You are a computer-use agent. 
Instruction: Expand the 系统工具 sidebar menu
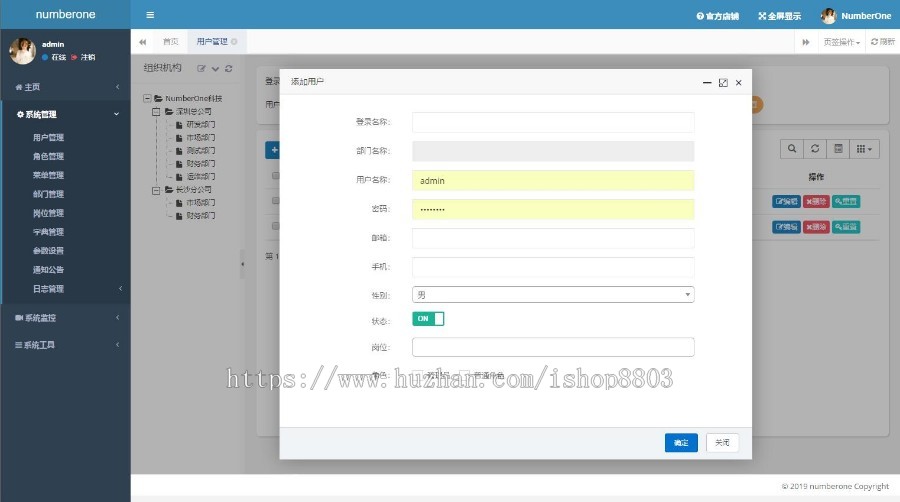point(65,345)
